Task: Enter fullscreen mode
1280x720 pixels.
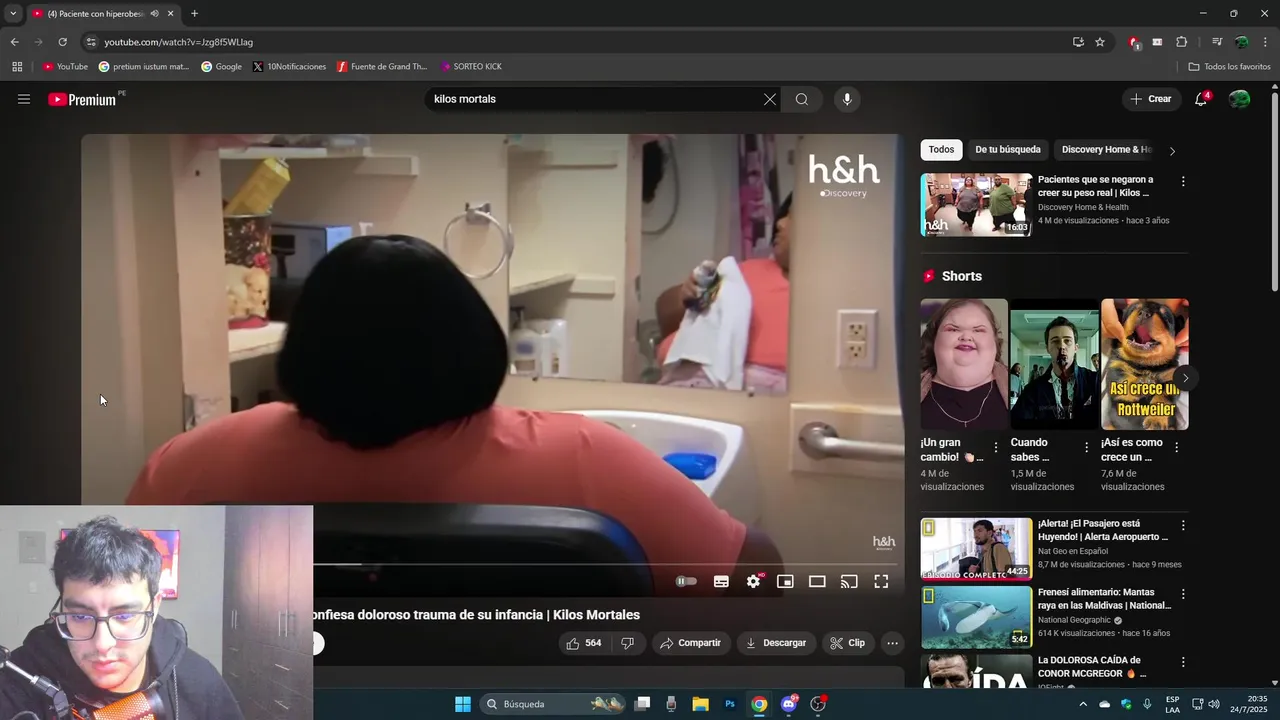Action: tap(881, 581)
